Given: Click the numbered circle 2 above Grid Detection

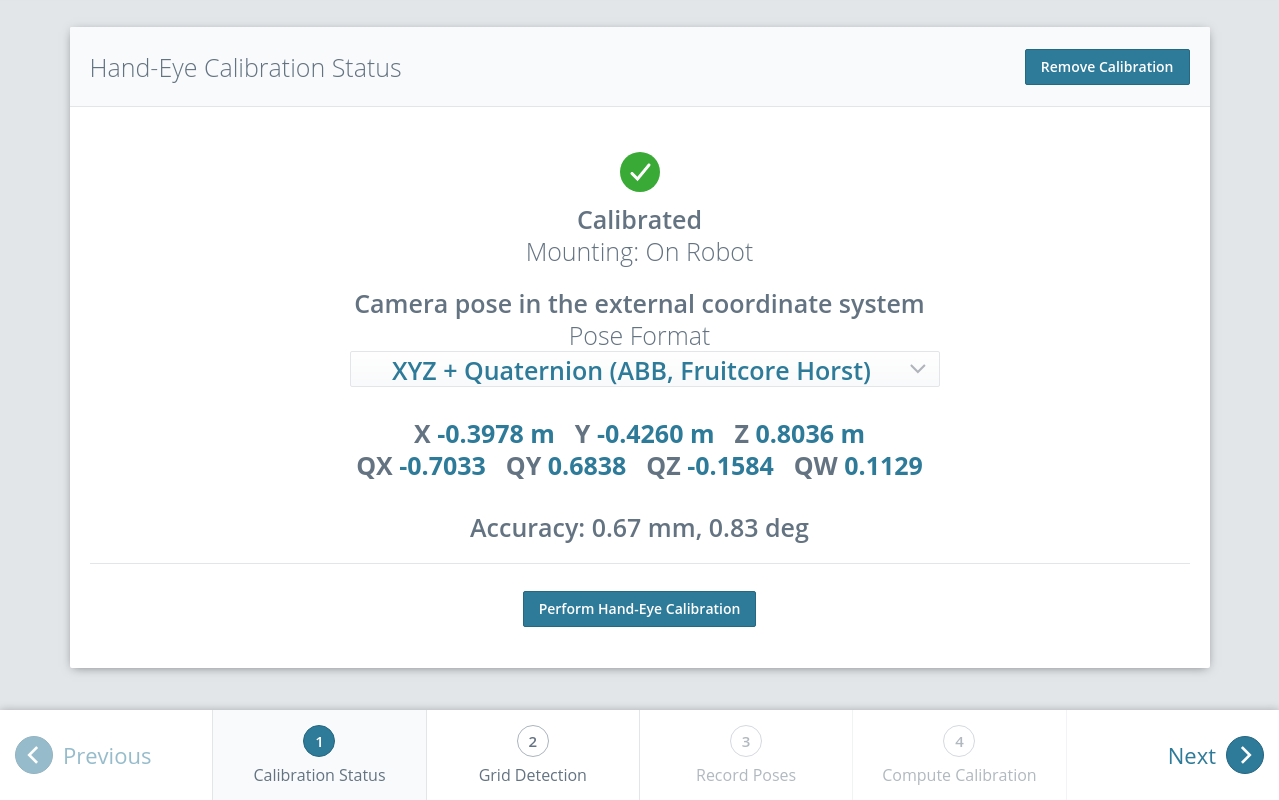Looking at the screenshot, I should (x=532, y=741).
